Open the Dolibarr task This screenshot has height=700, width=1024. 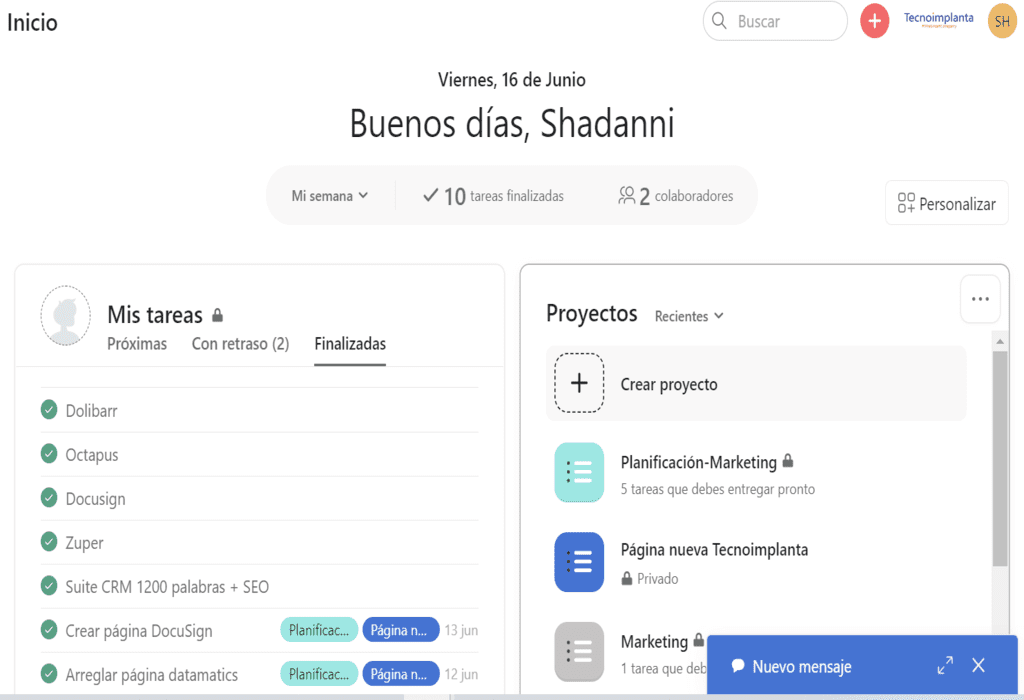click(91, 411)
